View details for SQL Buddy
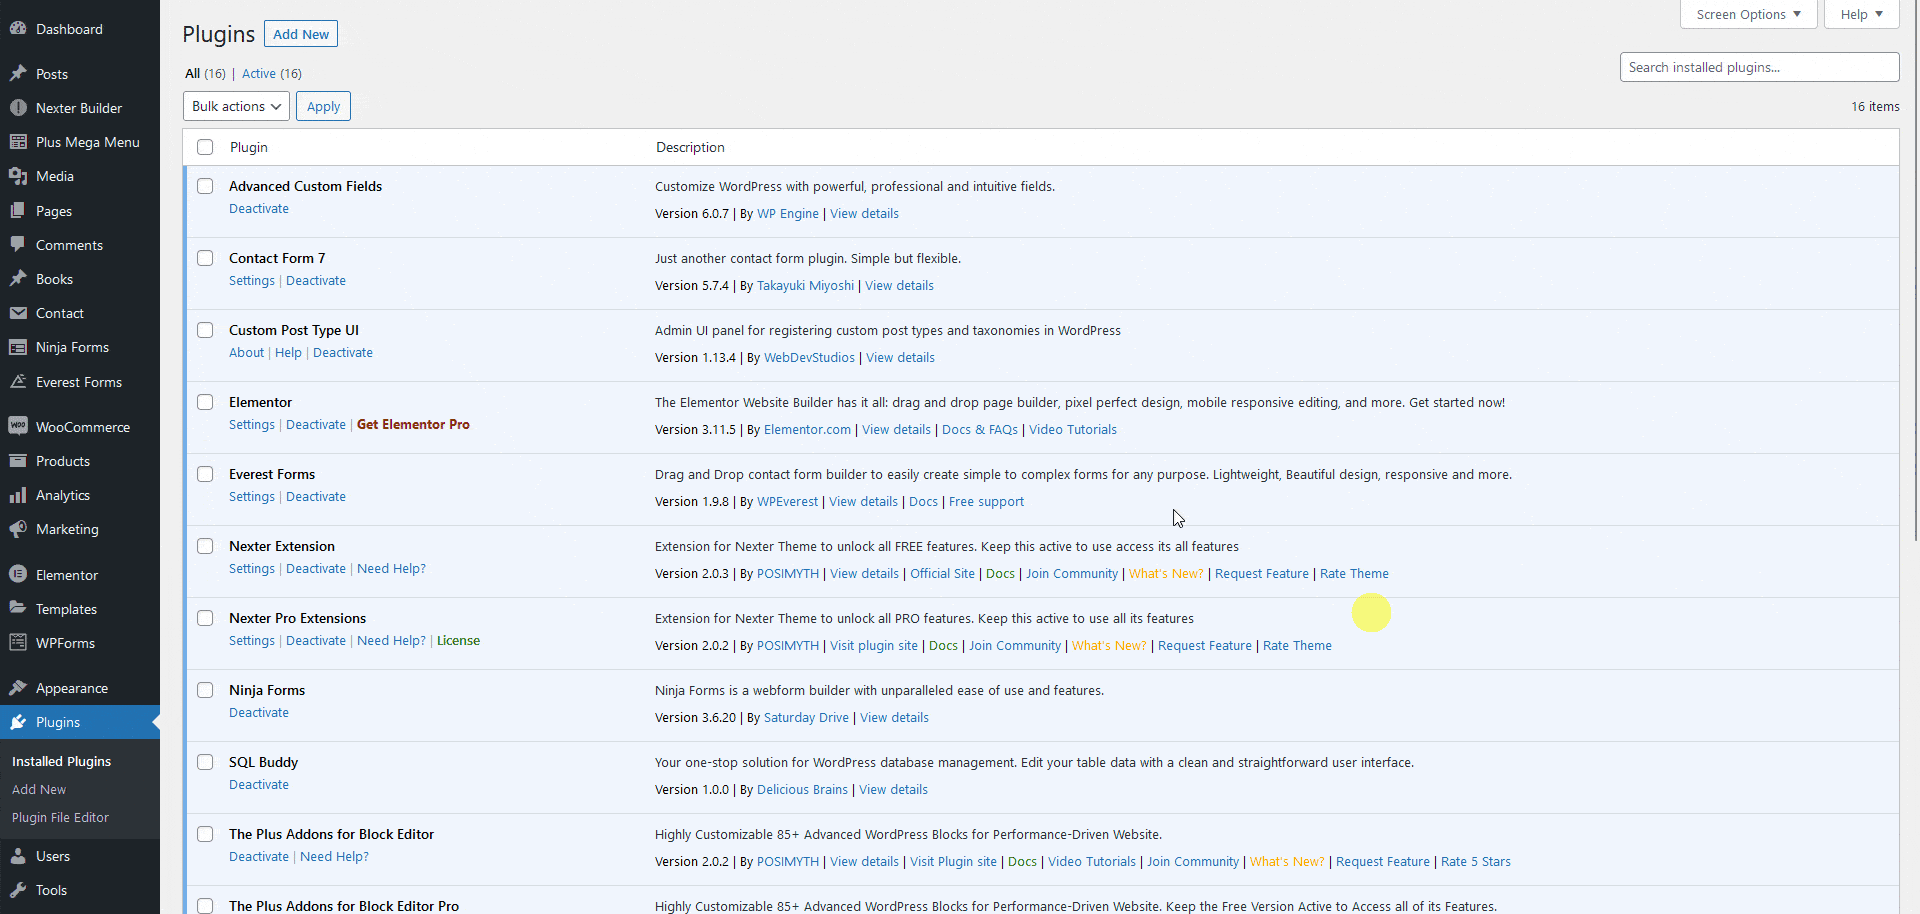This screenshot has width=1920, height=914. tap(893, 789)
